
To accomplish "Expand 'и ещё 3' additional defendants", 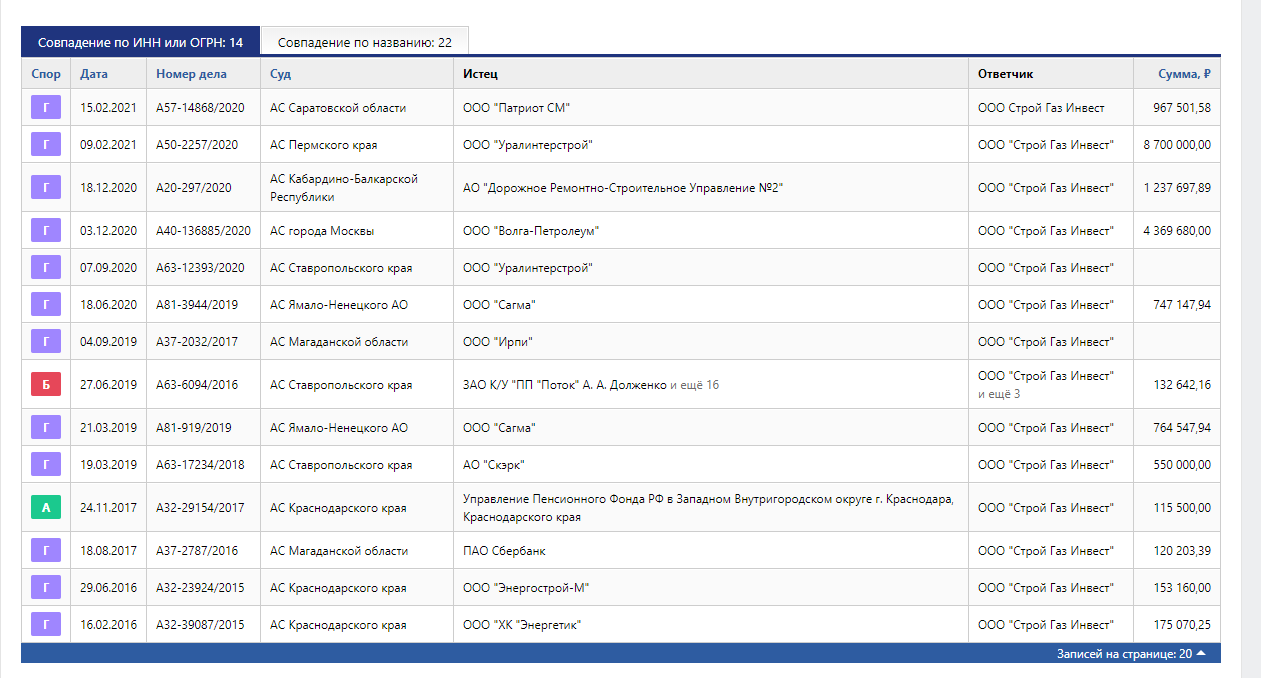I will tap(999, 394).
